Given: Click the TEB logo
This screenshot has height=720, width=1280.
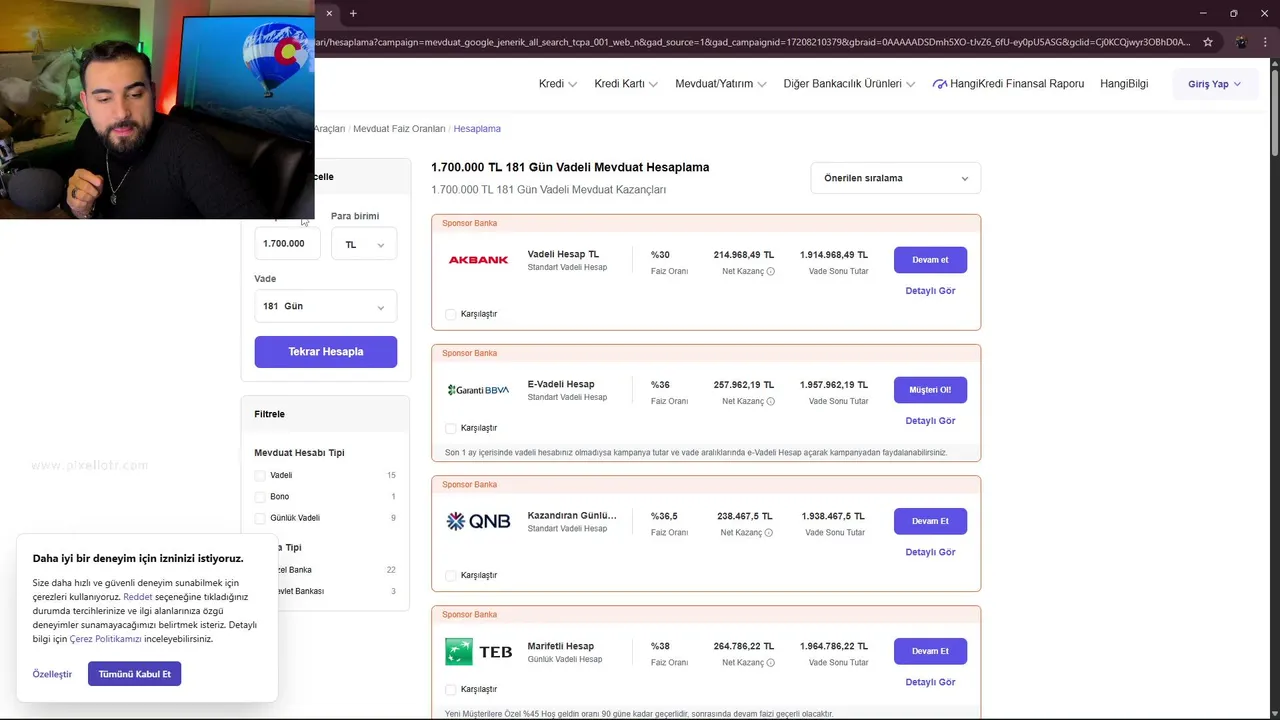Looking at the screenshot, I should [x=478, y=651].
